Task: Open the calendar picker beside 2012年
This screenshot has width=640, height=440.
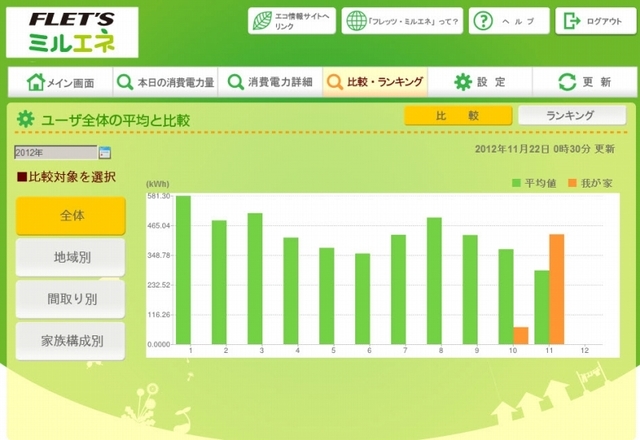Action: click(105, 153)
